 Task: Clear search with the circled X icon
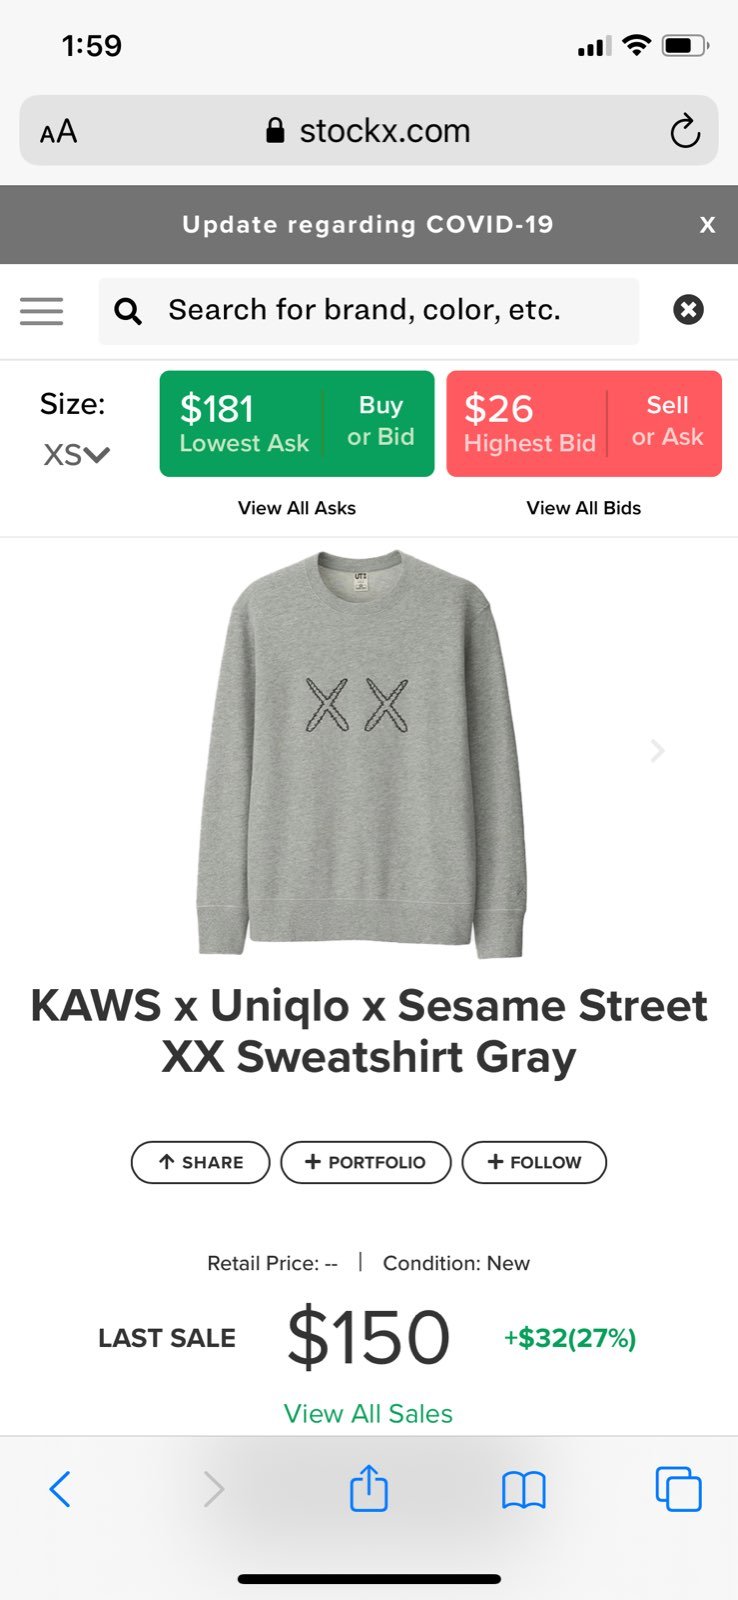(688, 310)
